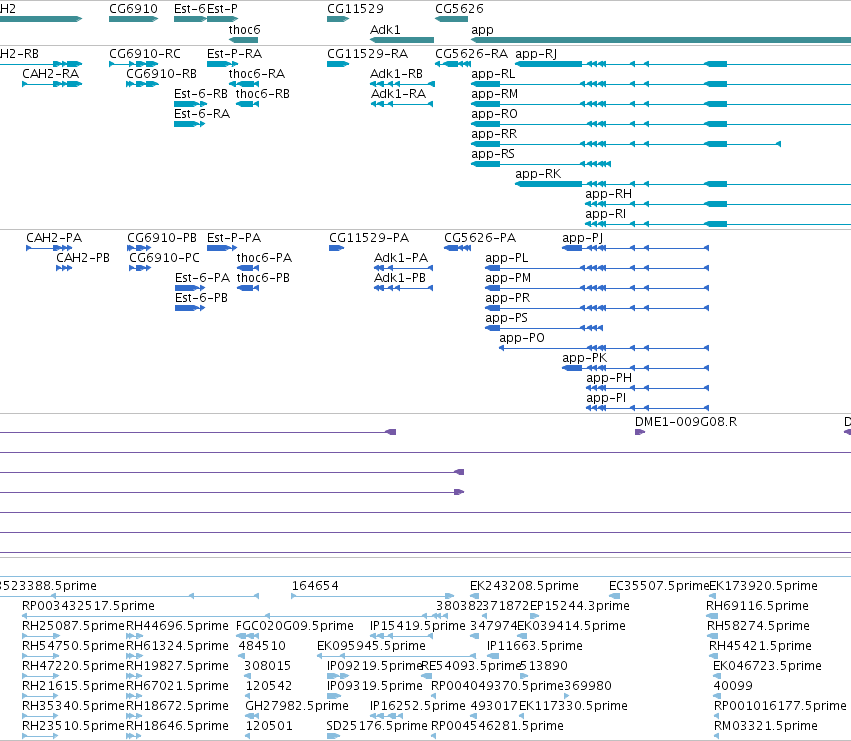Select the CG6910 gene label

(134, 9)
